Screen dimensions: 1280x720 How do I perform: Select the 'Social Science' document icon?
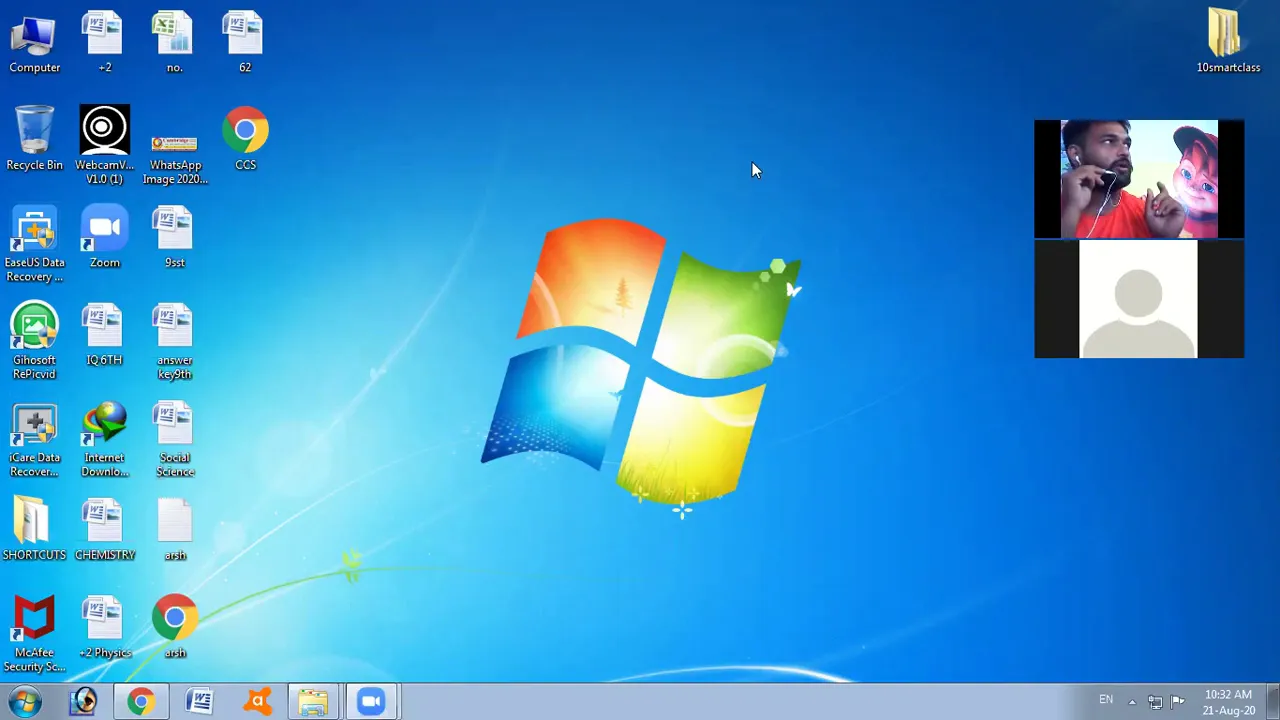coord(174,440)
